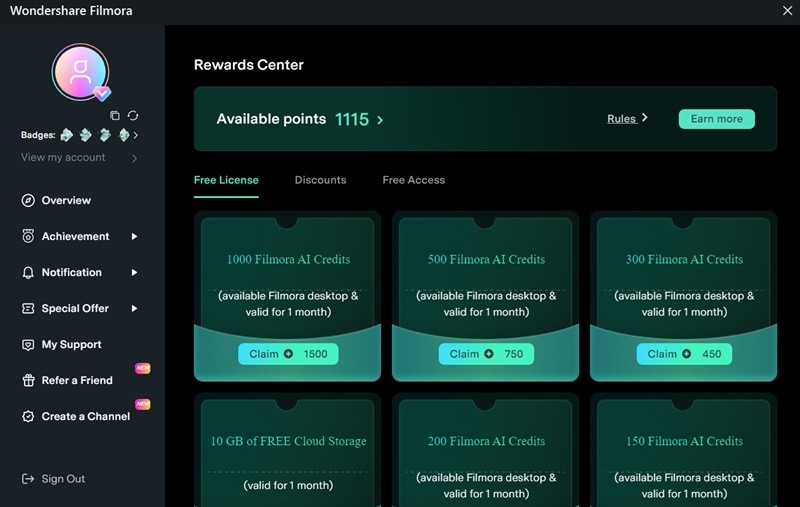
Task: Click the Earn more button
Action: [x=716, y=119]
